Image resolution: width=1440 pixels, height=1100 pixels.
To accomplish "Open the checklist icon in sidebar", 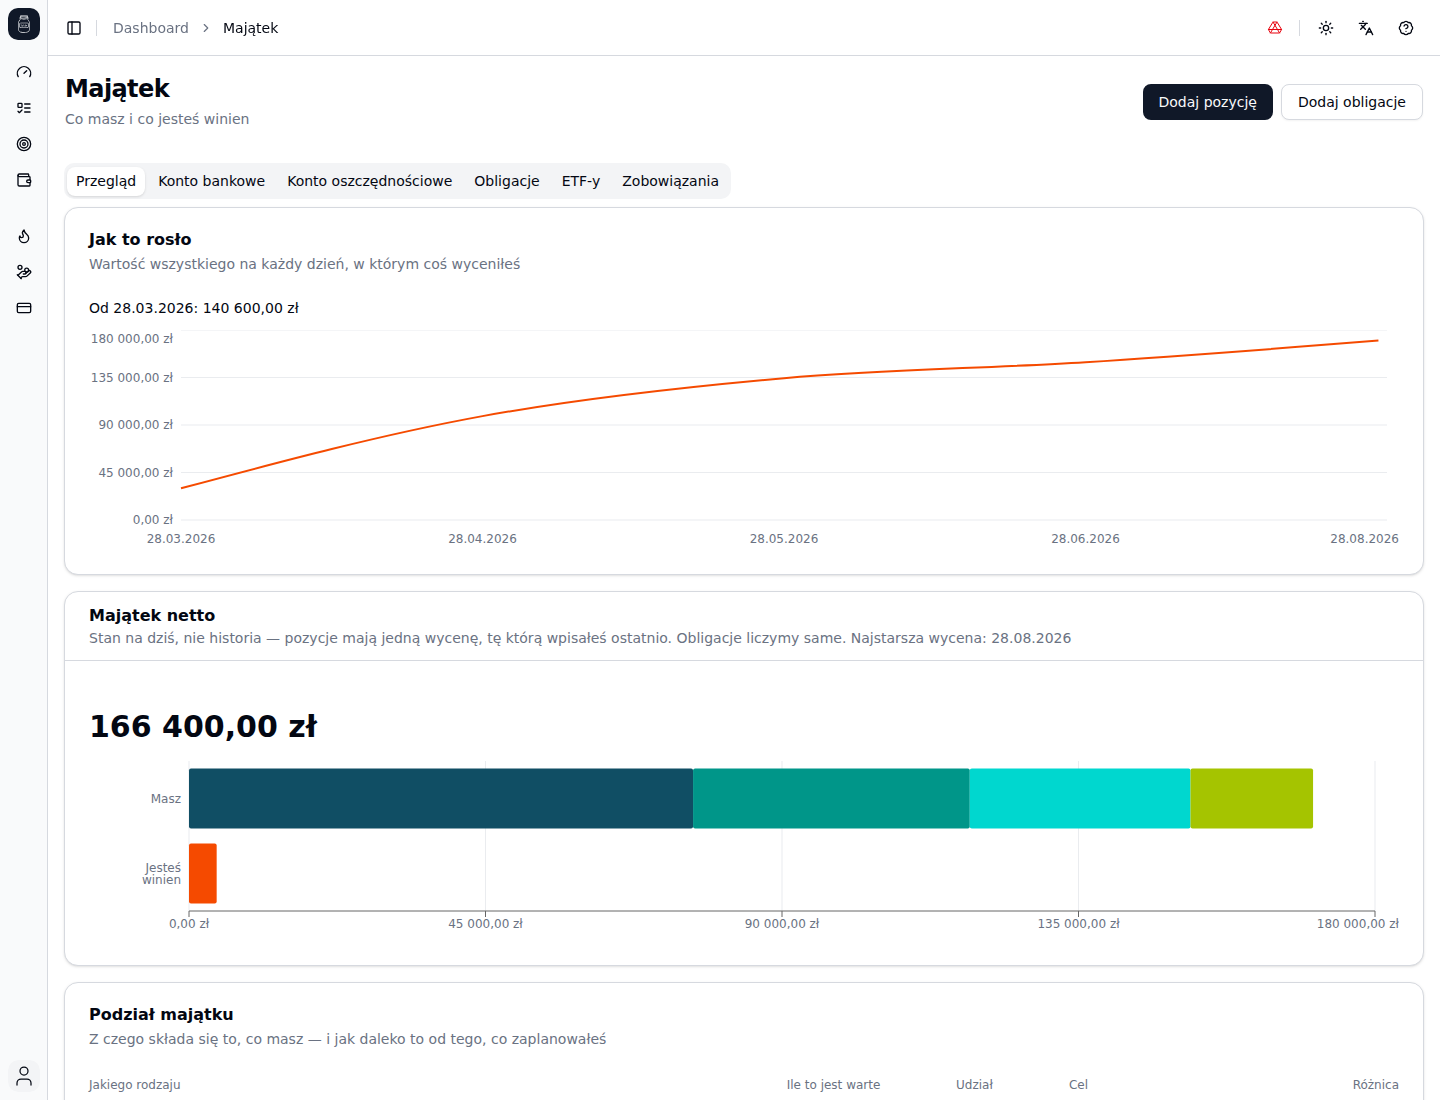I will point(24,108).
